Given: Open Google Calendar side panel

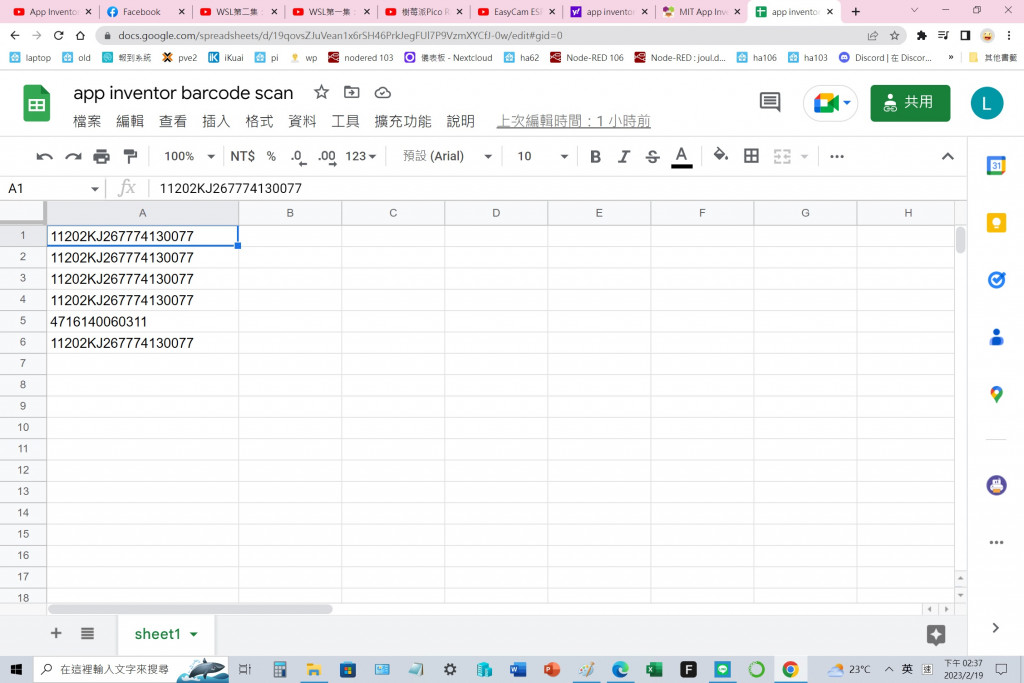Looking at the screenshot, I should [x=996, y=166].
